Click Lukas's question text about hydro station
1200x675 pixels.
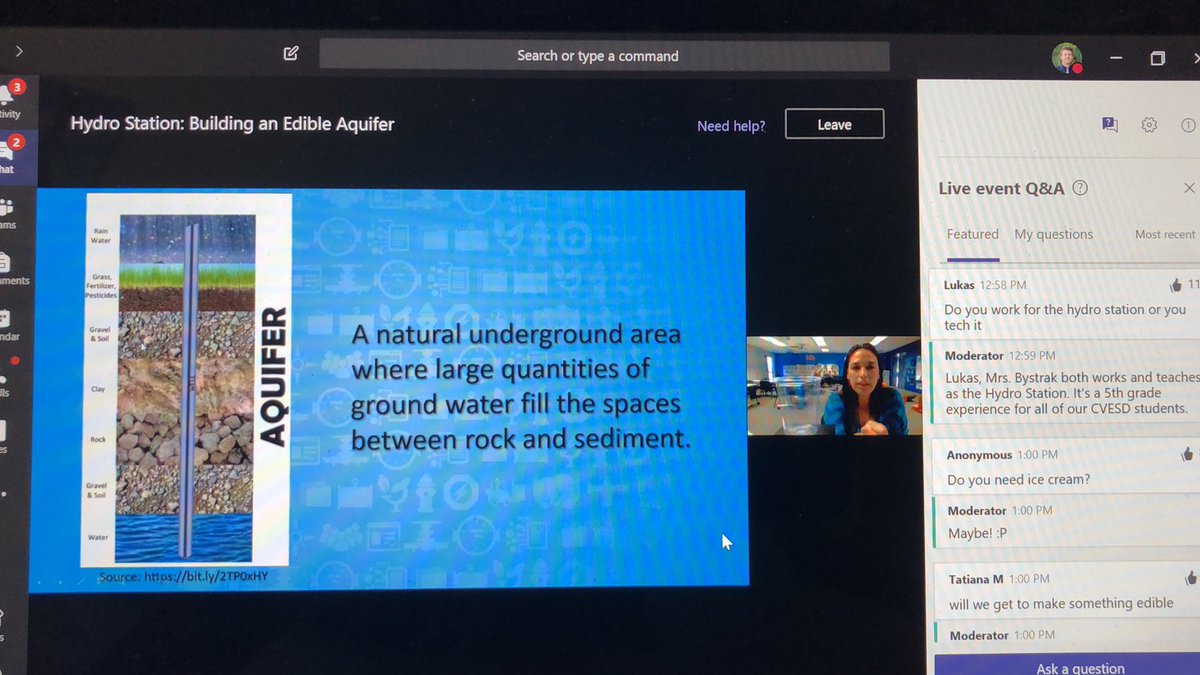(1065, 317)
